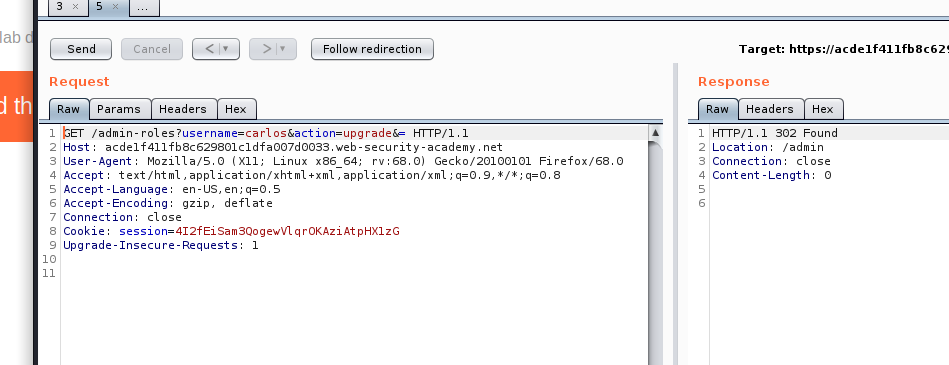Viewport: 949px width, 365px height.
Task: Click the Accept text/html header line
Action: point(312,175)
